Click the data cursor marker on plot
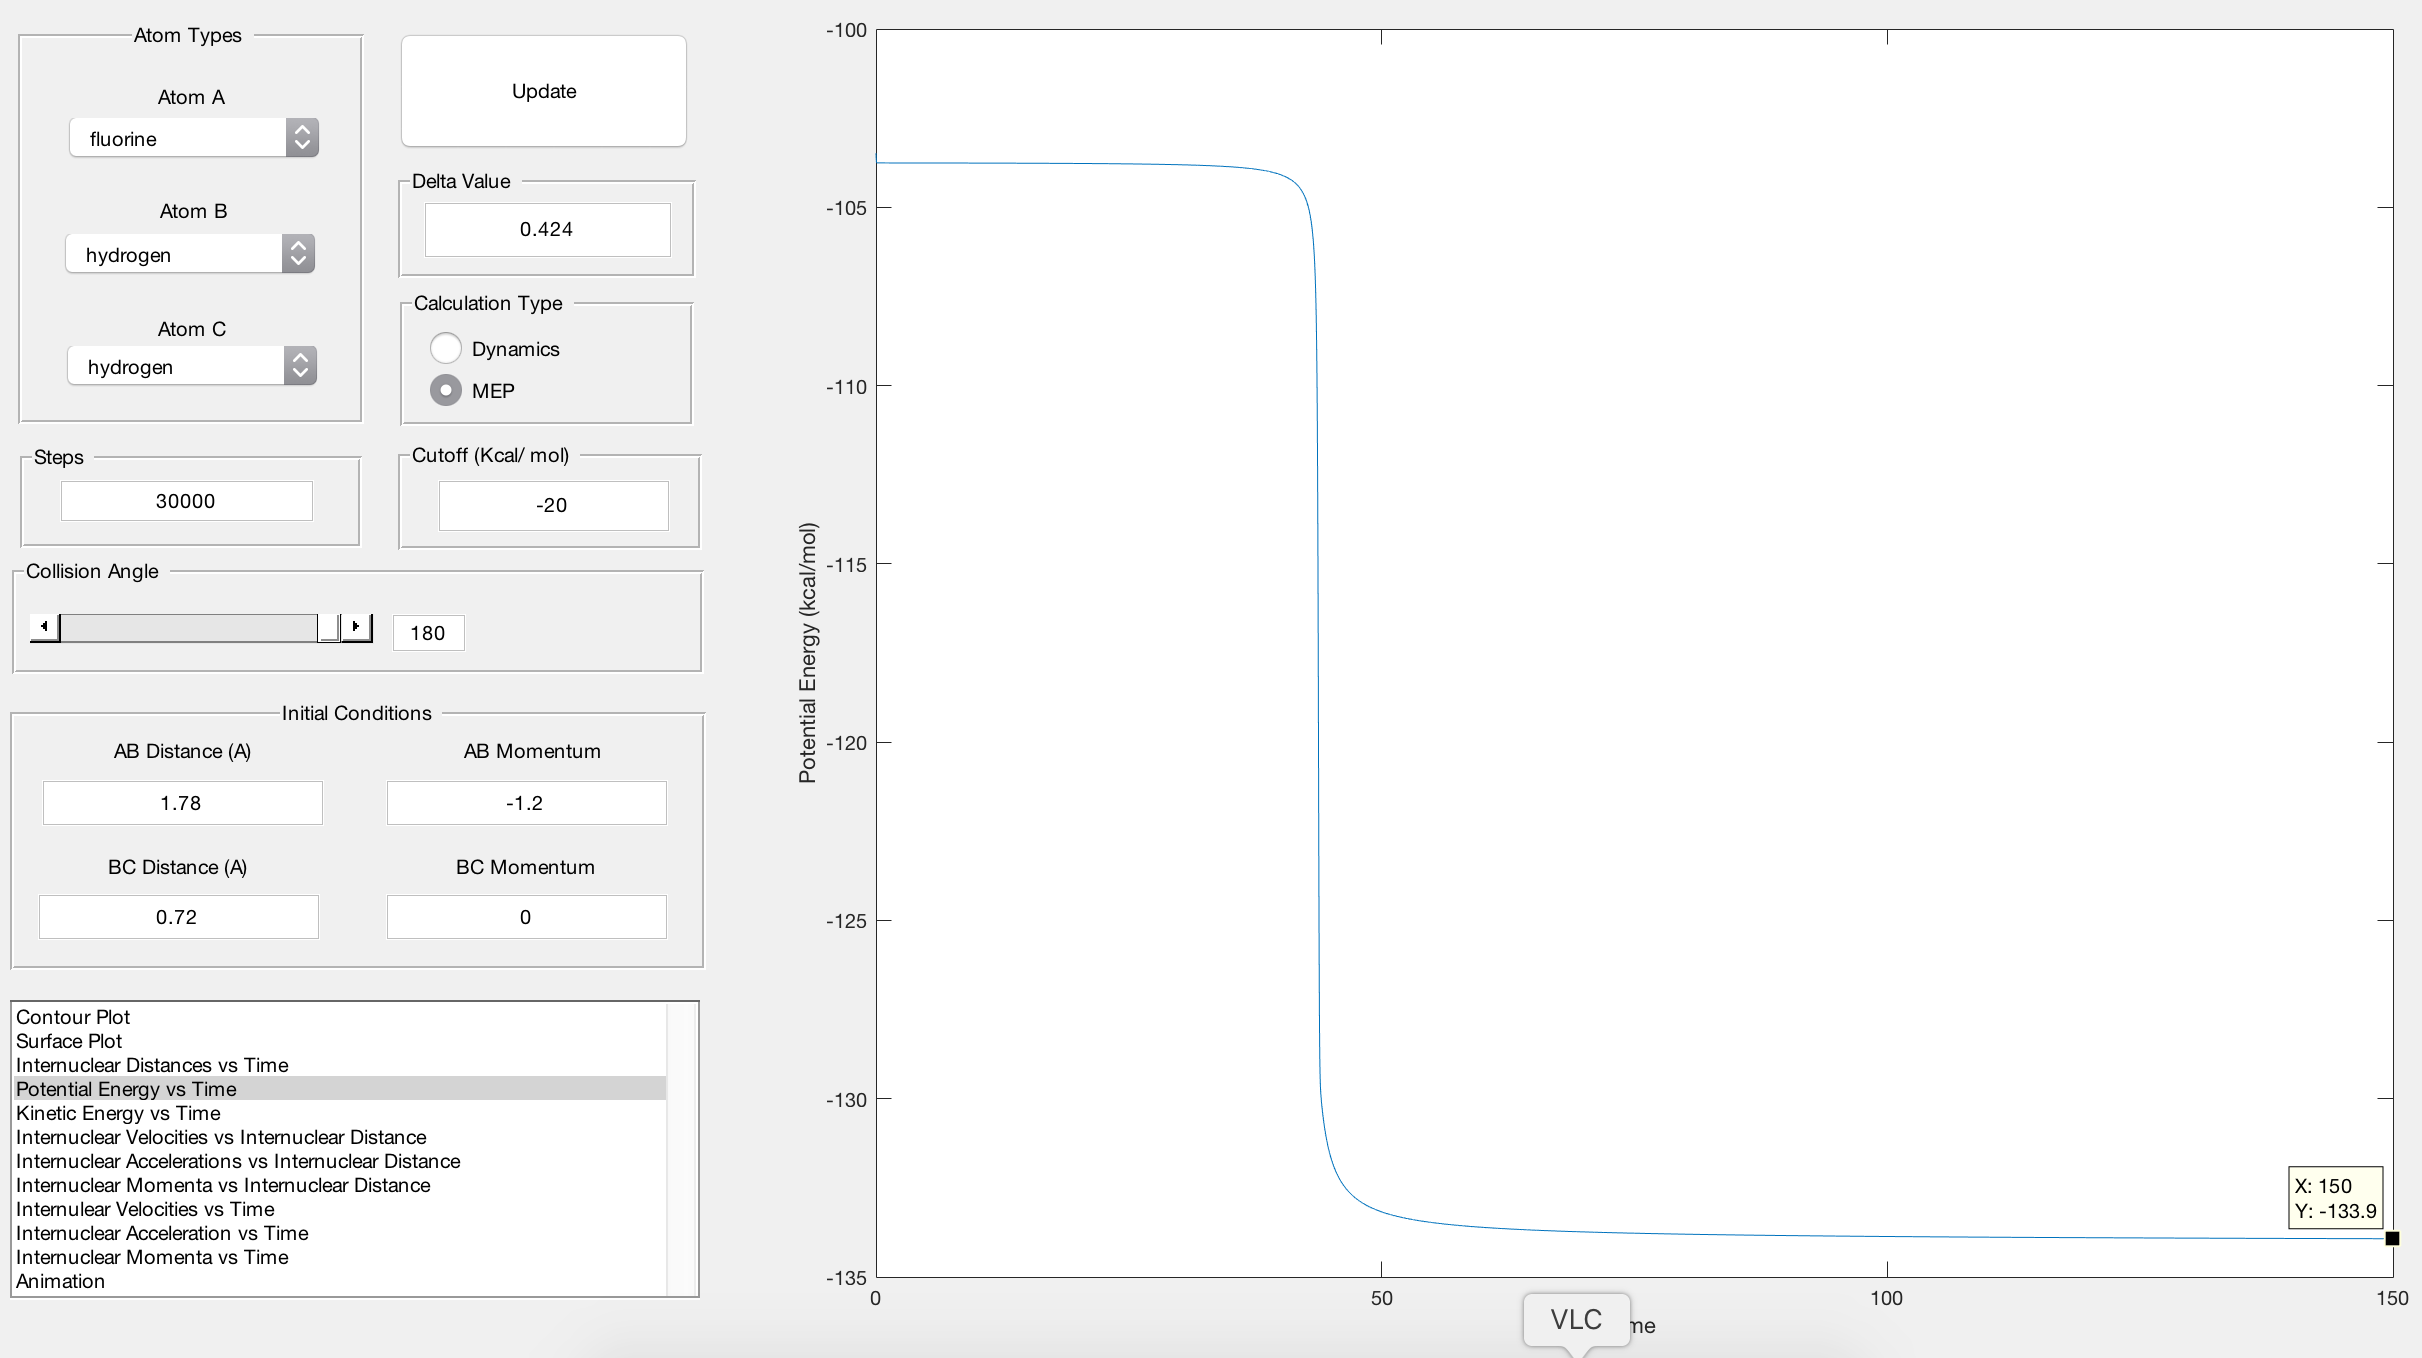This screenshot has height=1358, width=2422. pos(2392,1238)
